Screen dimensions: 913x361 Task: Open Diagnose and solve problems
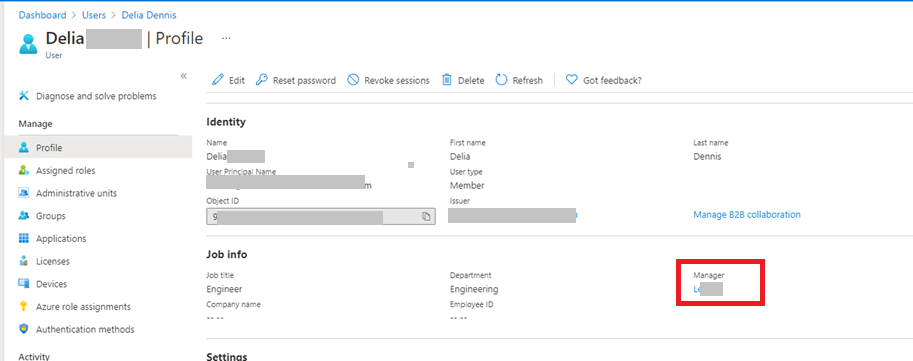(x=96, y=96)
